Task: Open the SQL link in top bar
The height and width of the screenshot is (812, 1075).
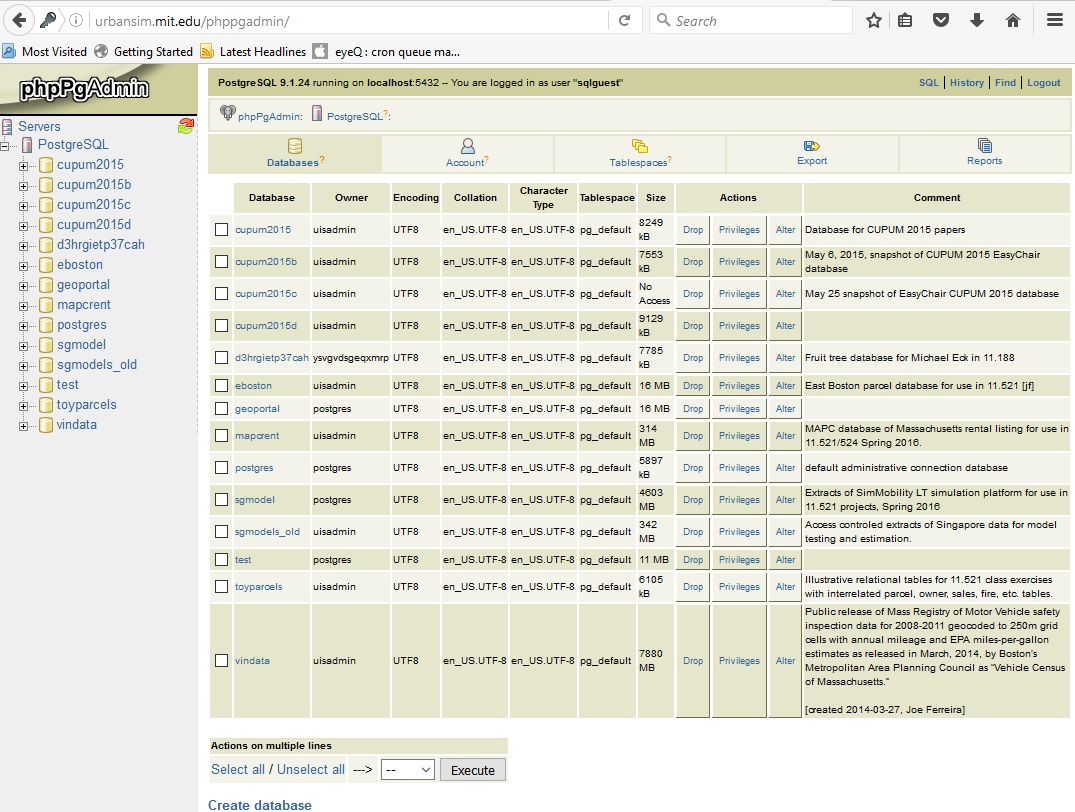Action: pos(928,83)
